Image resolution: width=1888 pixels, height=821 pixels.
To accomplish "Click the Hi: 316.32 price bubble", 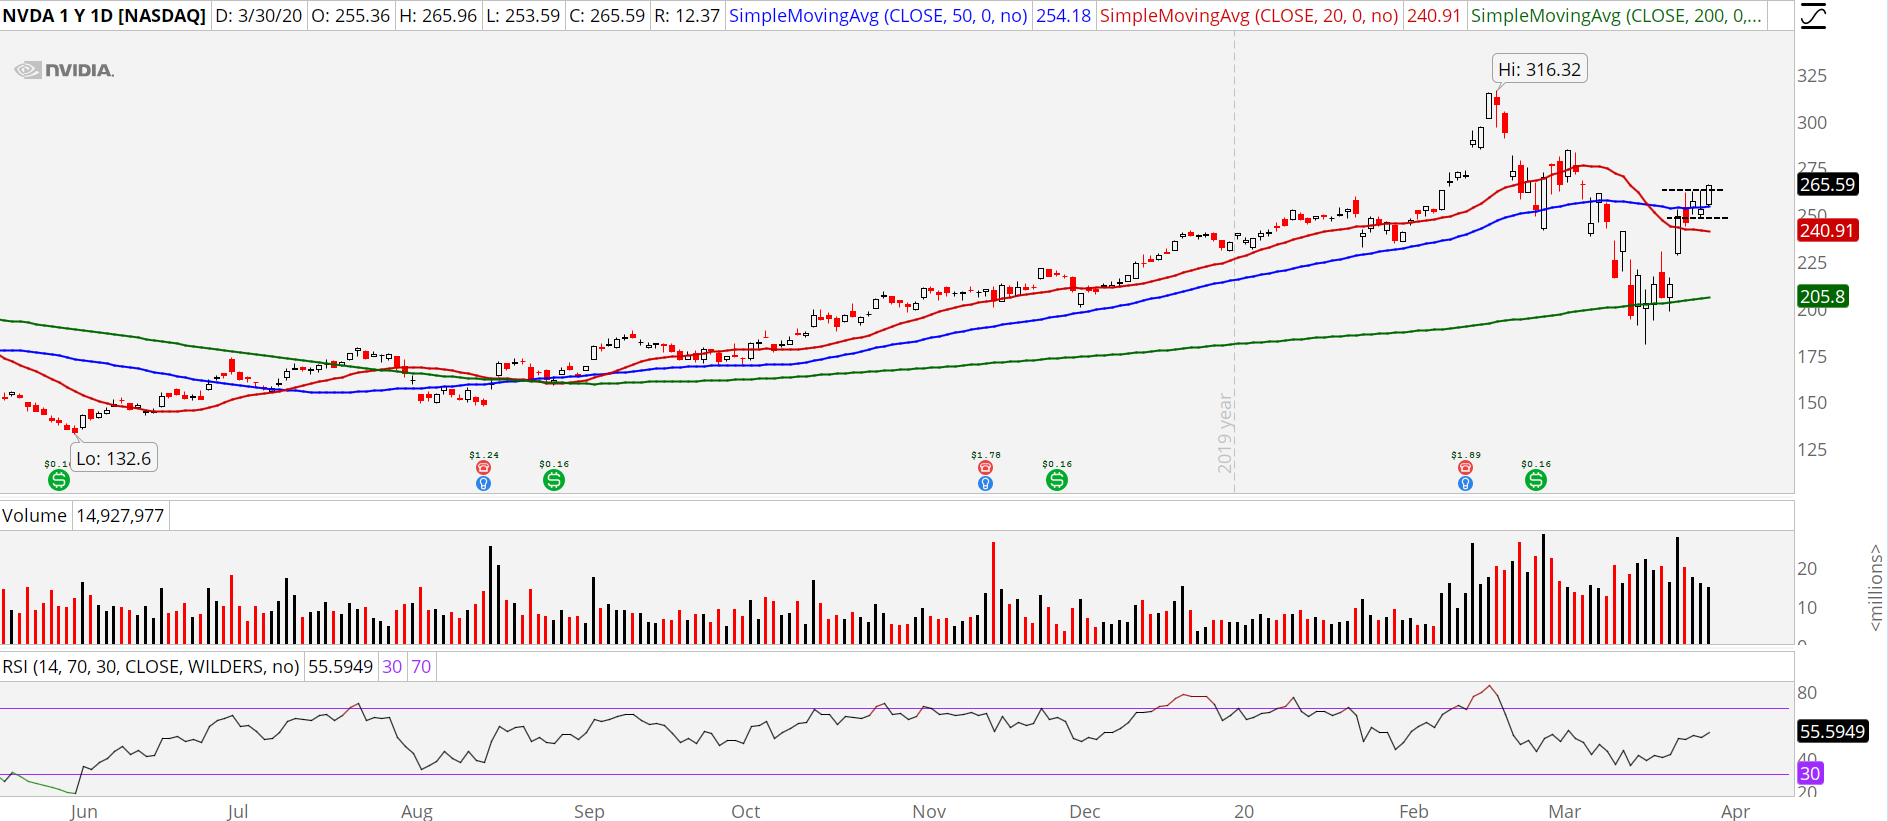I will 1540,69.
